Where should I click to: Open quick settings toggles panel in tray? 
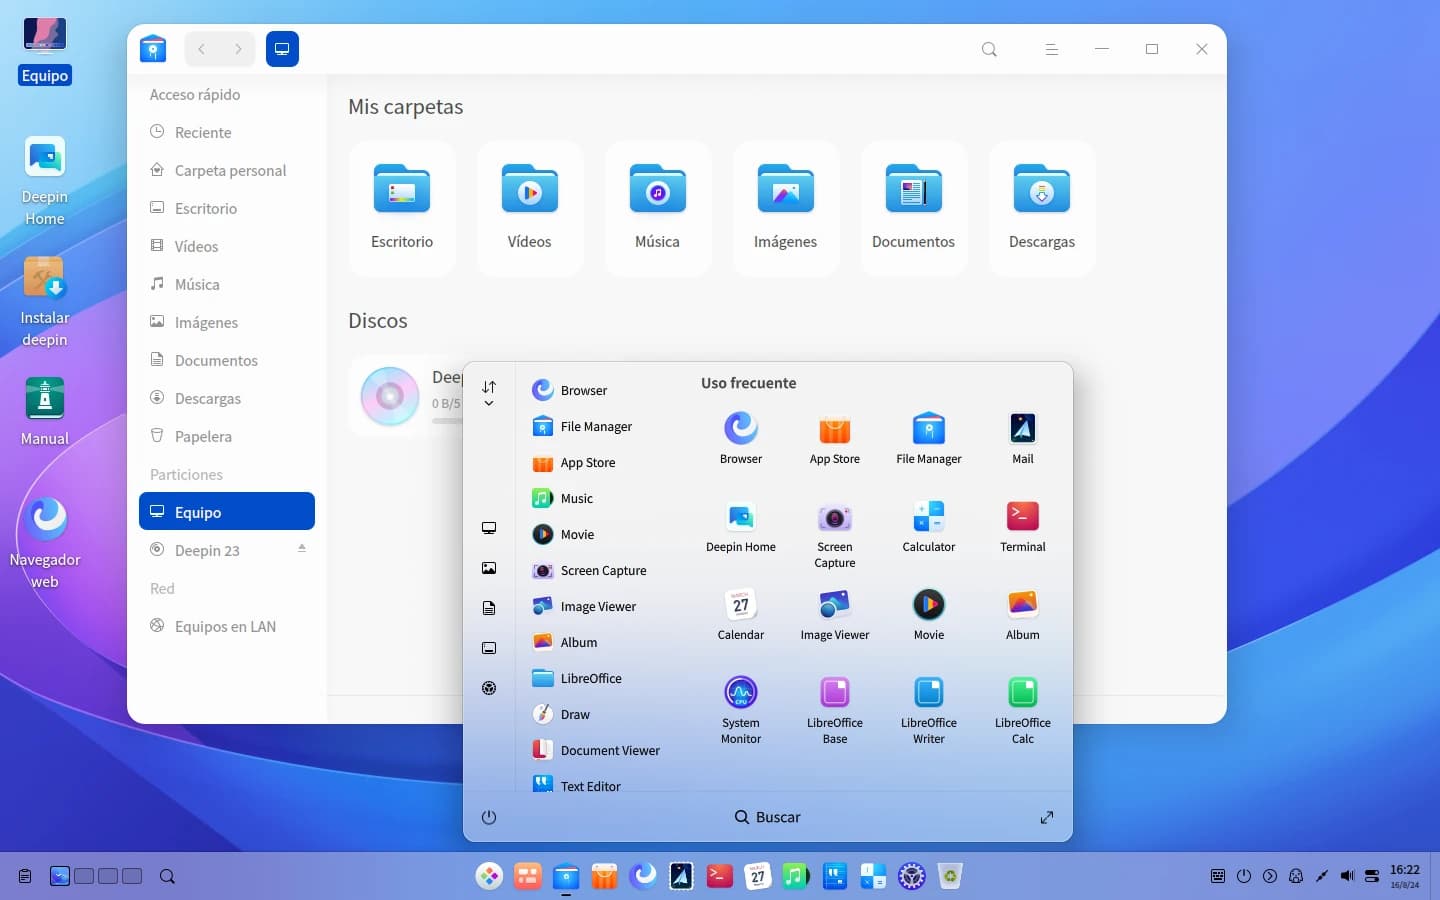coord(1372,876)
